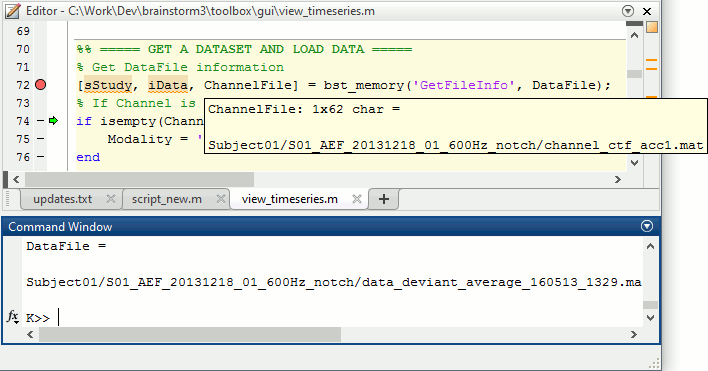Click the editor vertical scrollbar thumb
This screenshot has width=708, height=371.
tap(634, 74)
